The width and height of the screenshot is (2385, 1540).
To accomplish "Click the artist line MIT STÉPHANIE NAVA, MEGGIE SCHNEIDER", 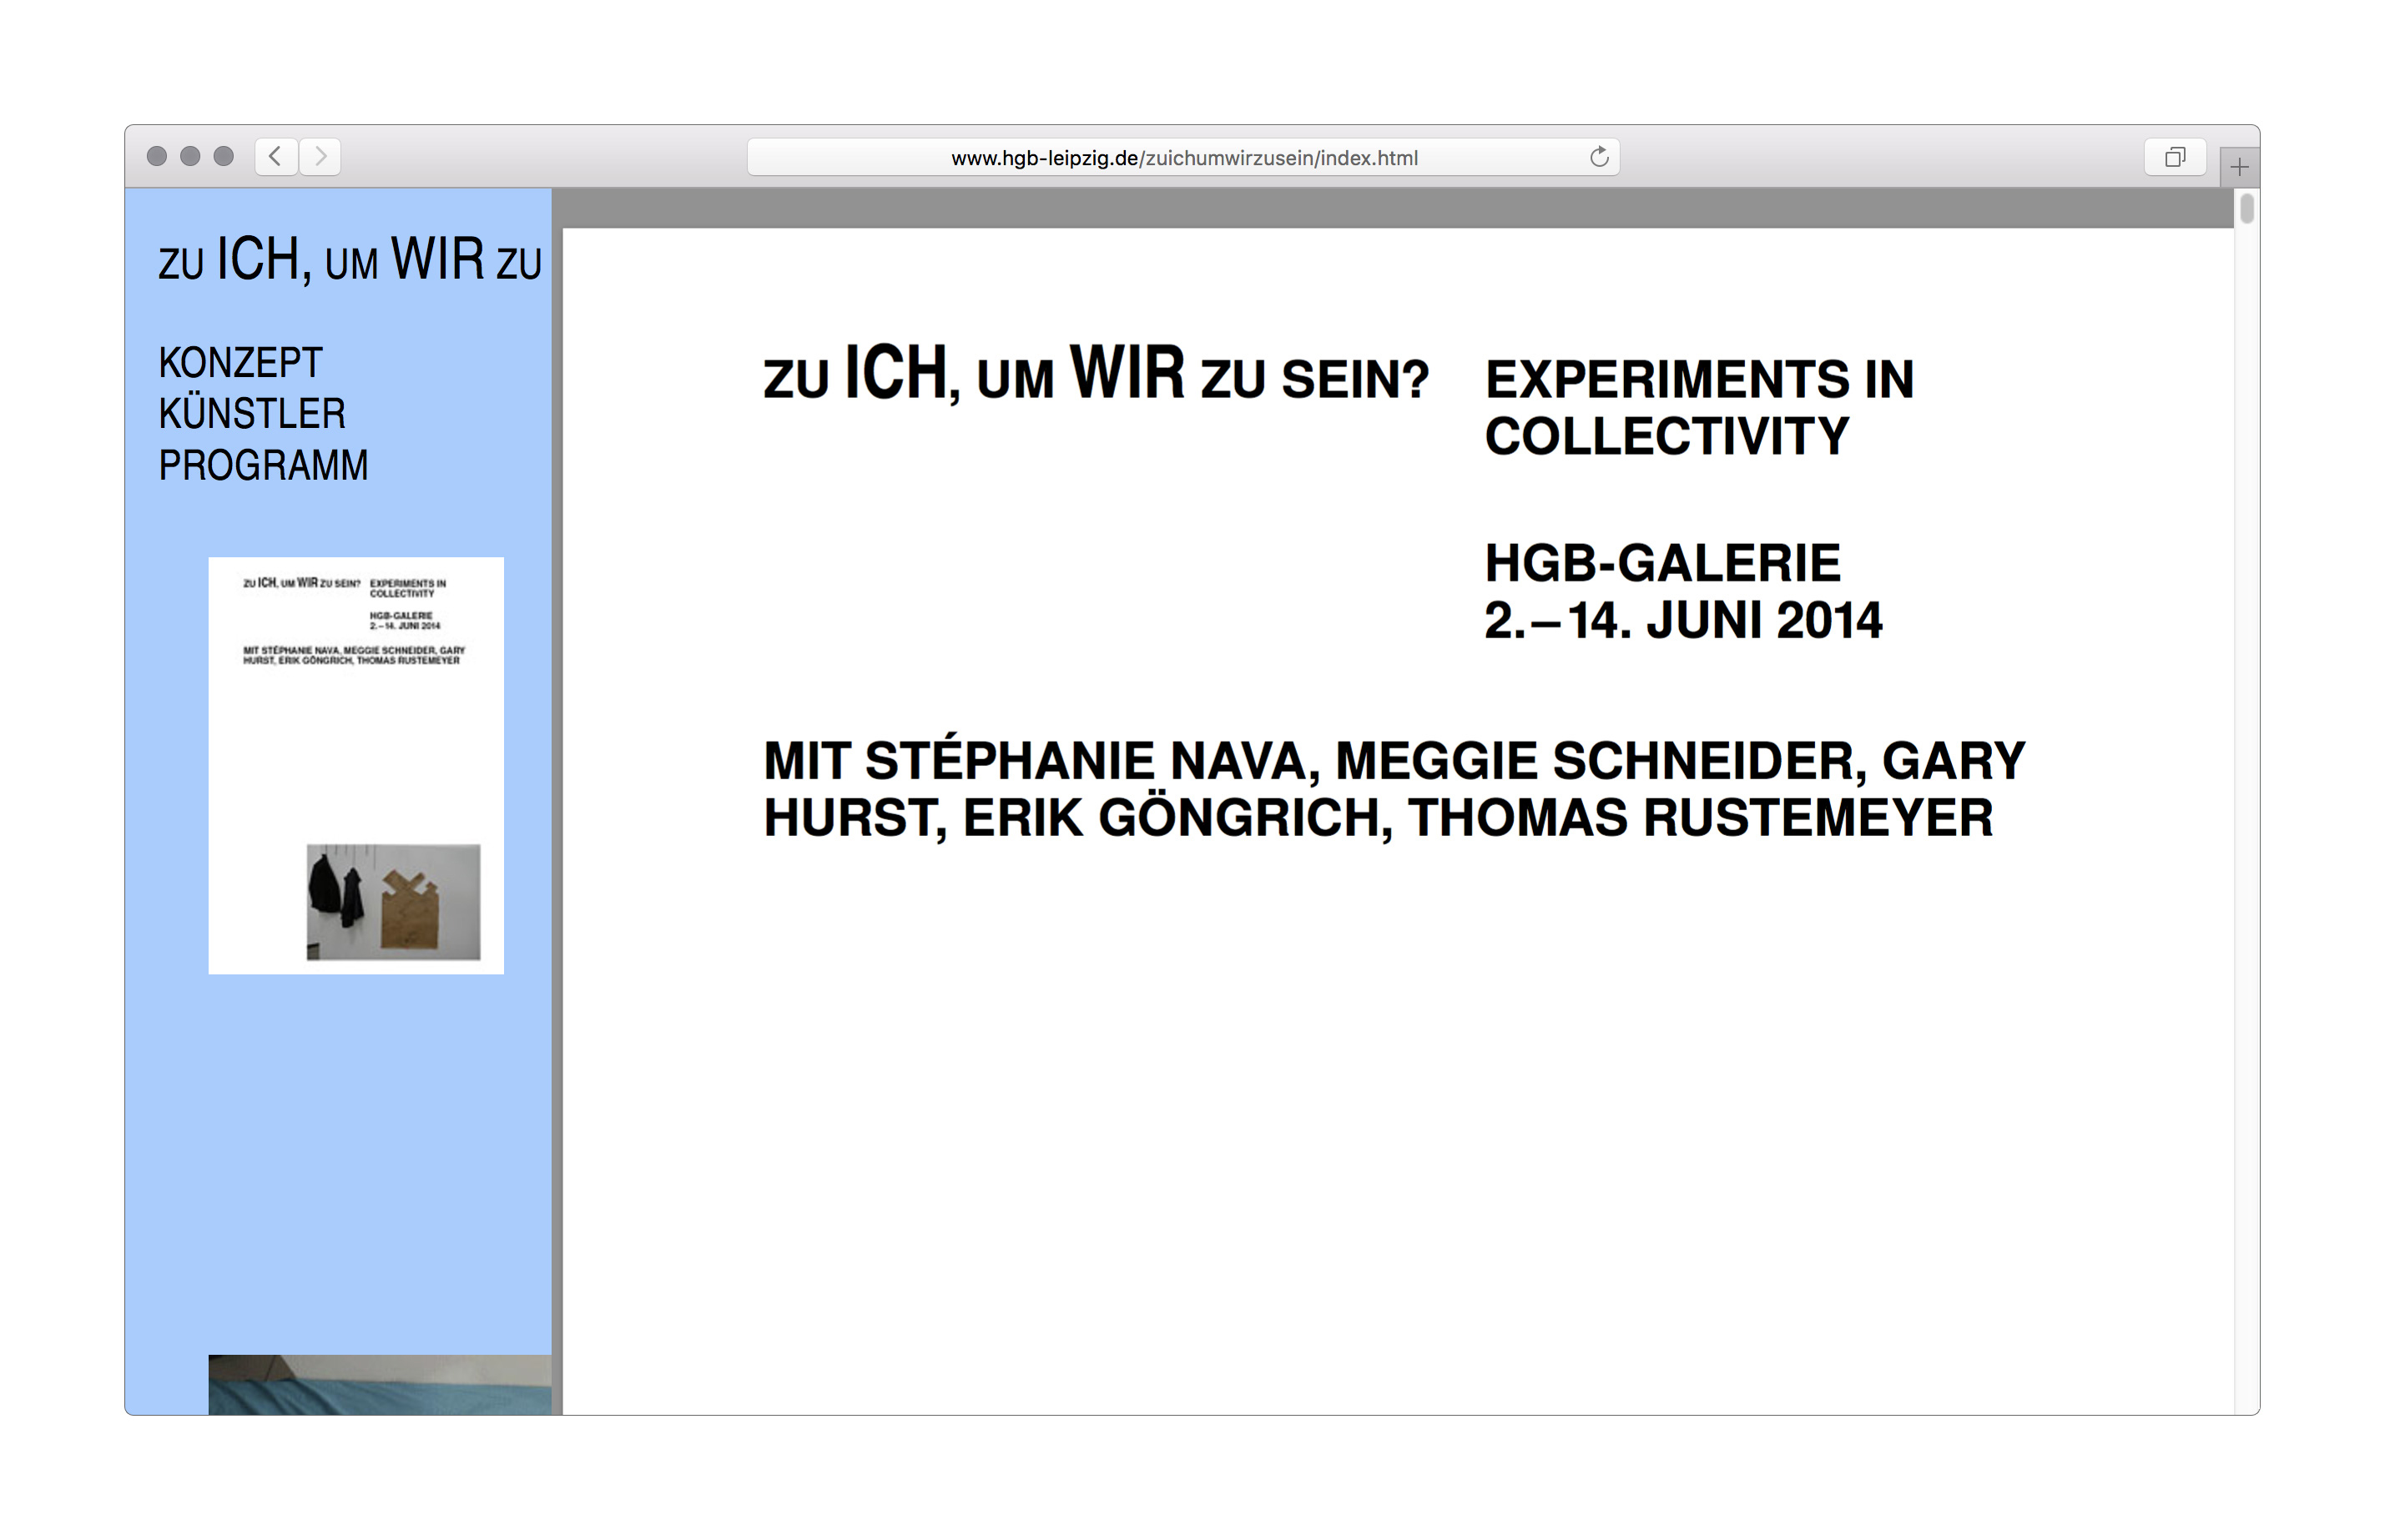I will pos(1315,760).
